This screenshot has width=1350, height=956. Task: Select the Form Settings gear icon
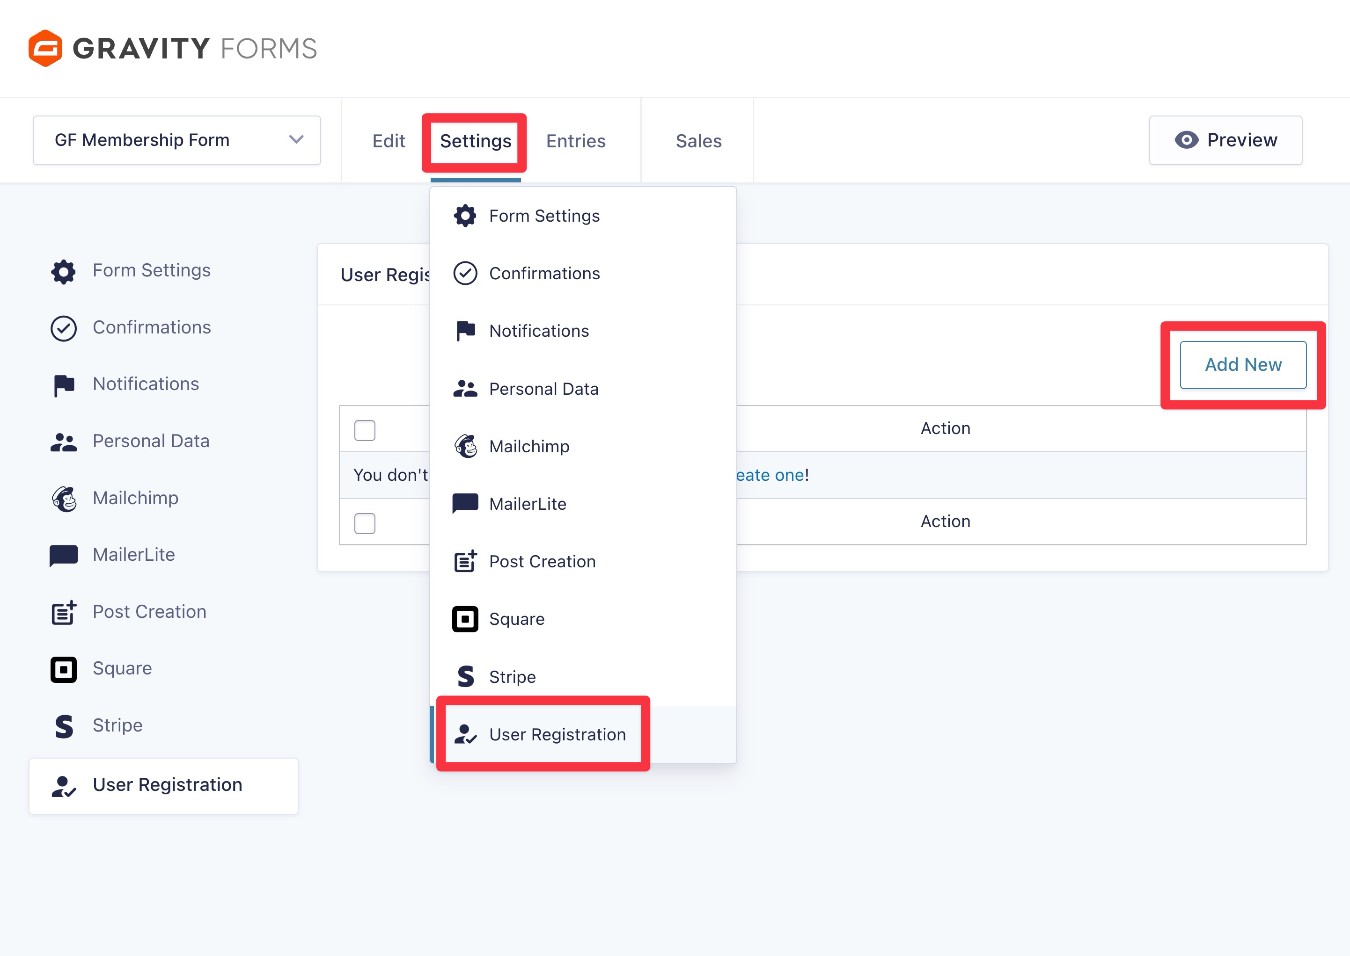point(63,270)
